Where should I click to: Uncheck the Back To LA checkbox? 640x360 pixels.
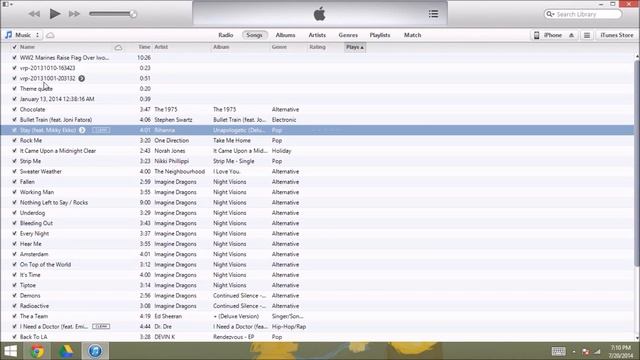[14, 337]
